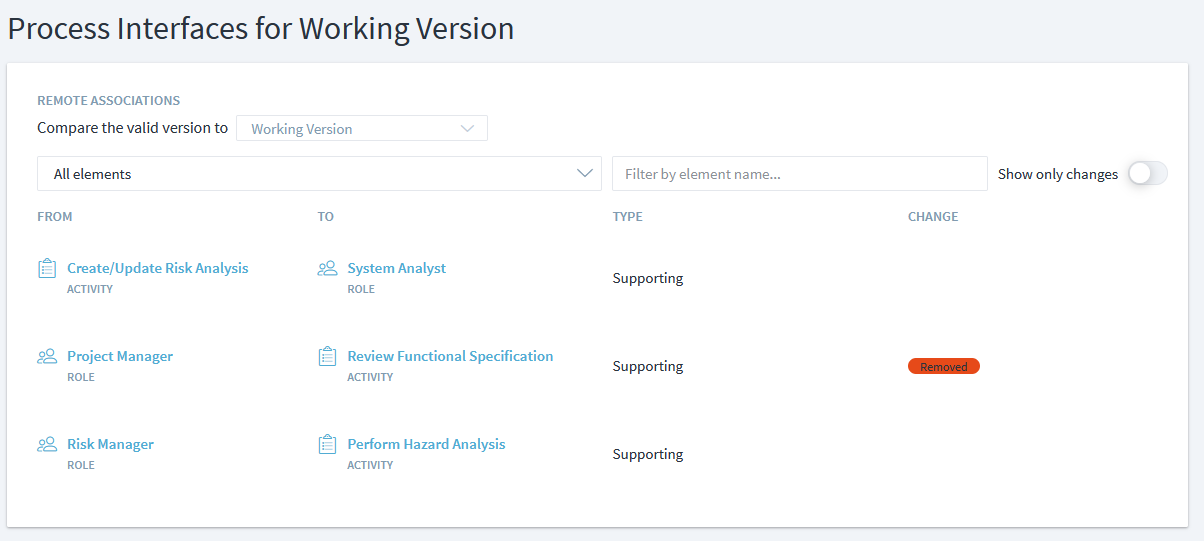
Task: Click the role icon next to Risk Manager
Action: [46, 444]
